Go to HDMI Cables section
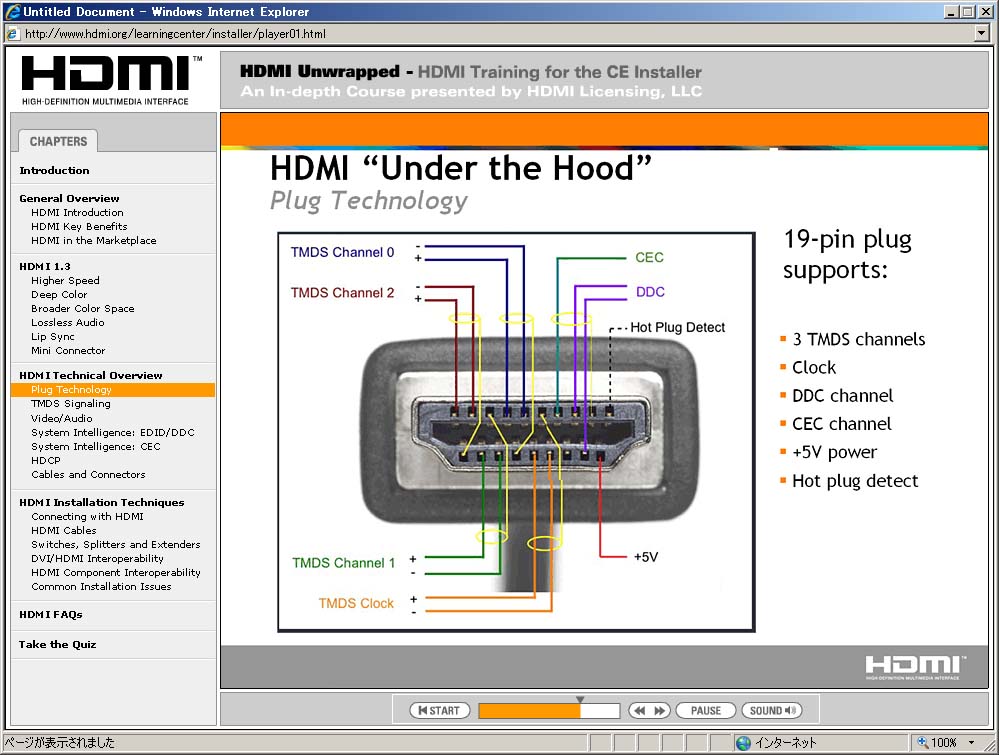This screenshot has width=999, height=755. coord(64,530)
